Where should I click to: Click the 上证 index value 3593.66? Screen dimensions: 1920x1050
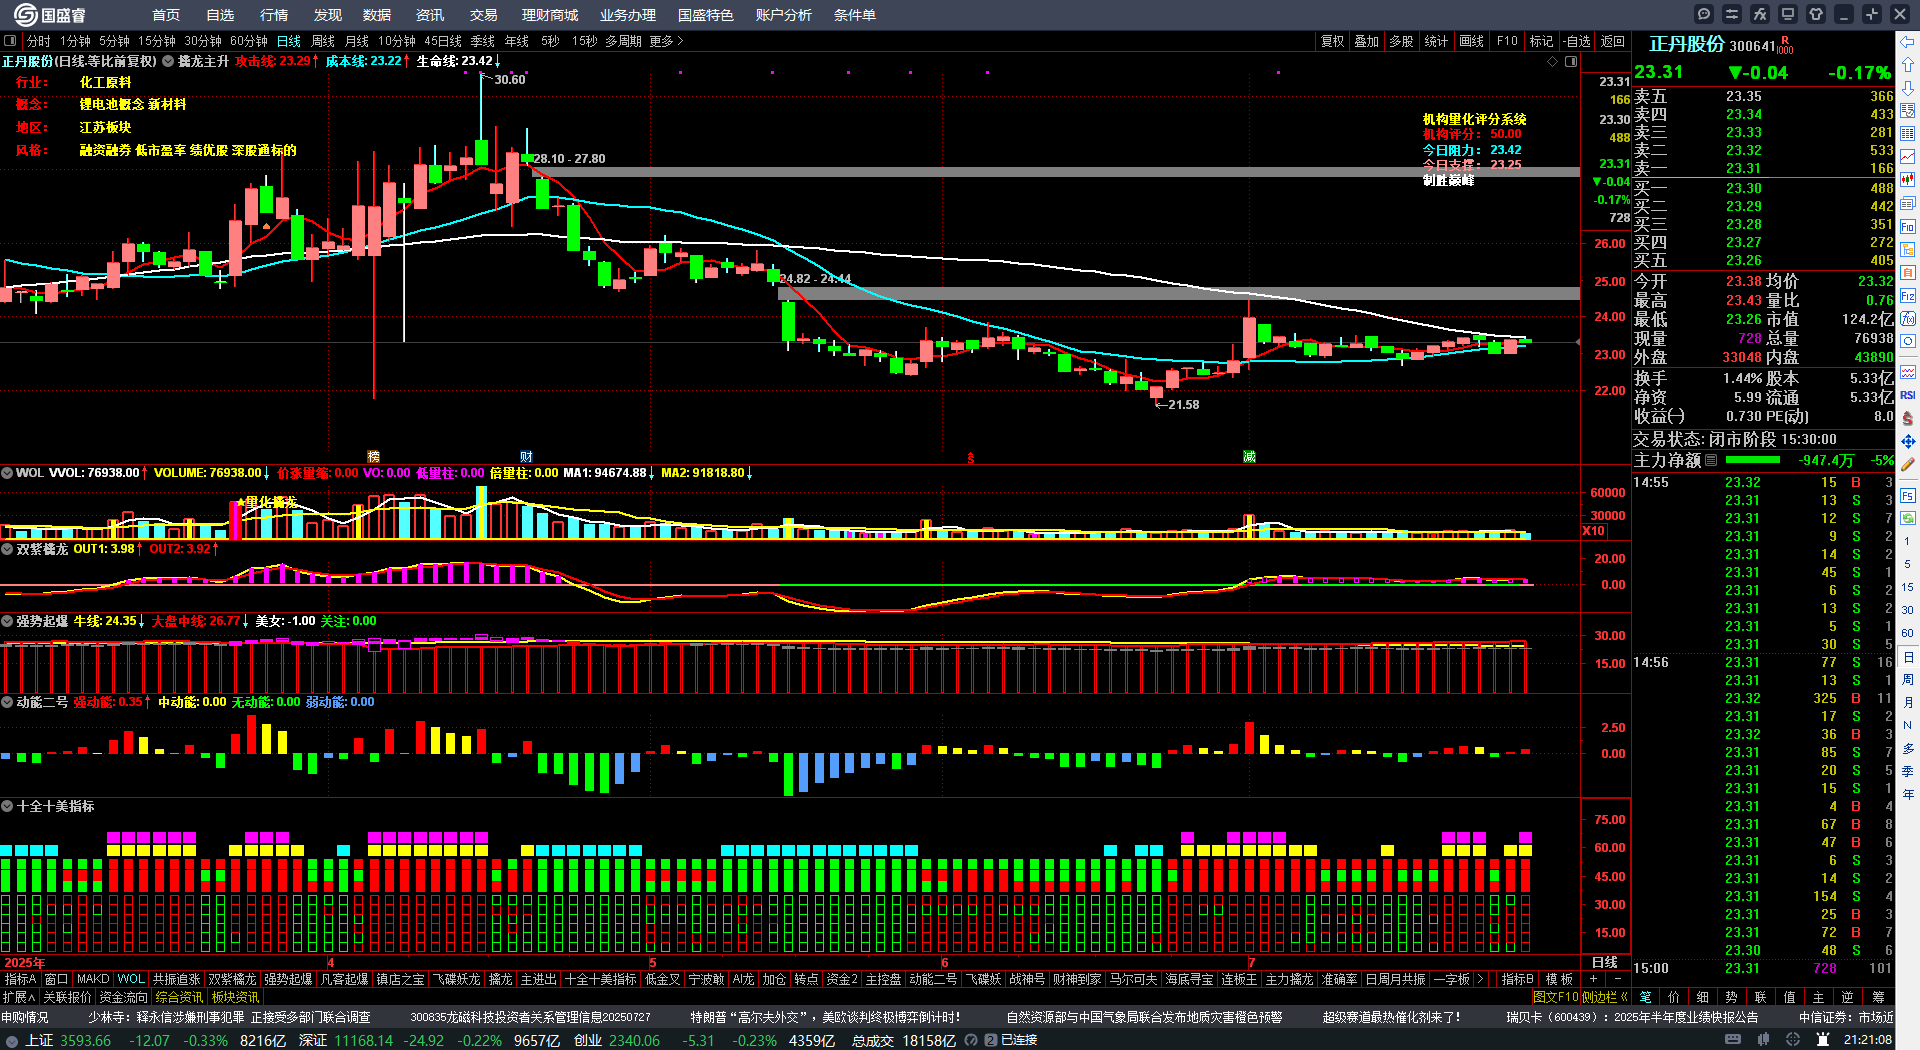click(x=86, y=1040)
